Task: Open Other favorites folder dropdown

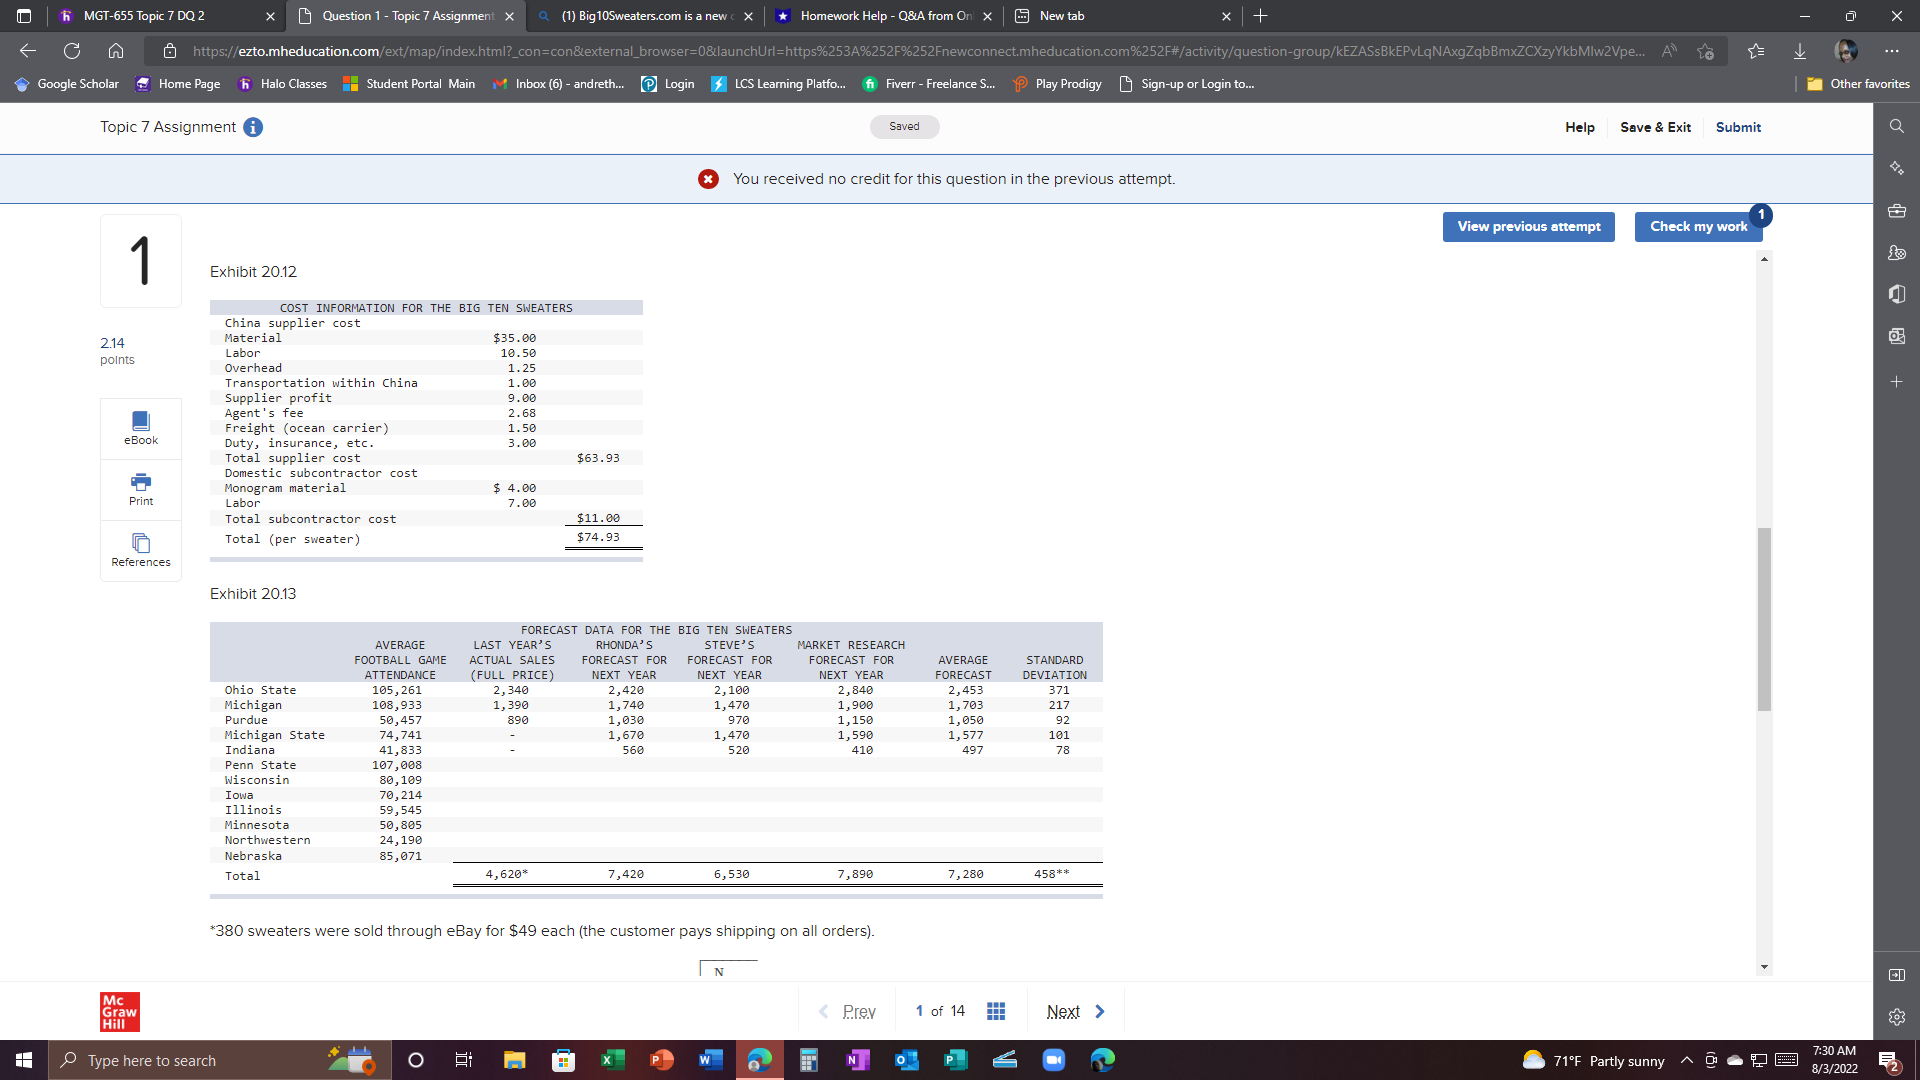Action: (1858, 84)
